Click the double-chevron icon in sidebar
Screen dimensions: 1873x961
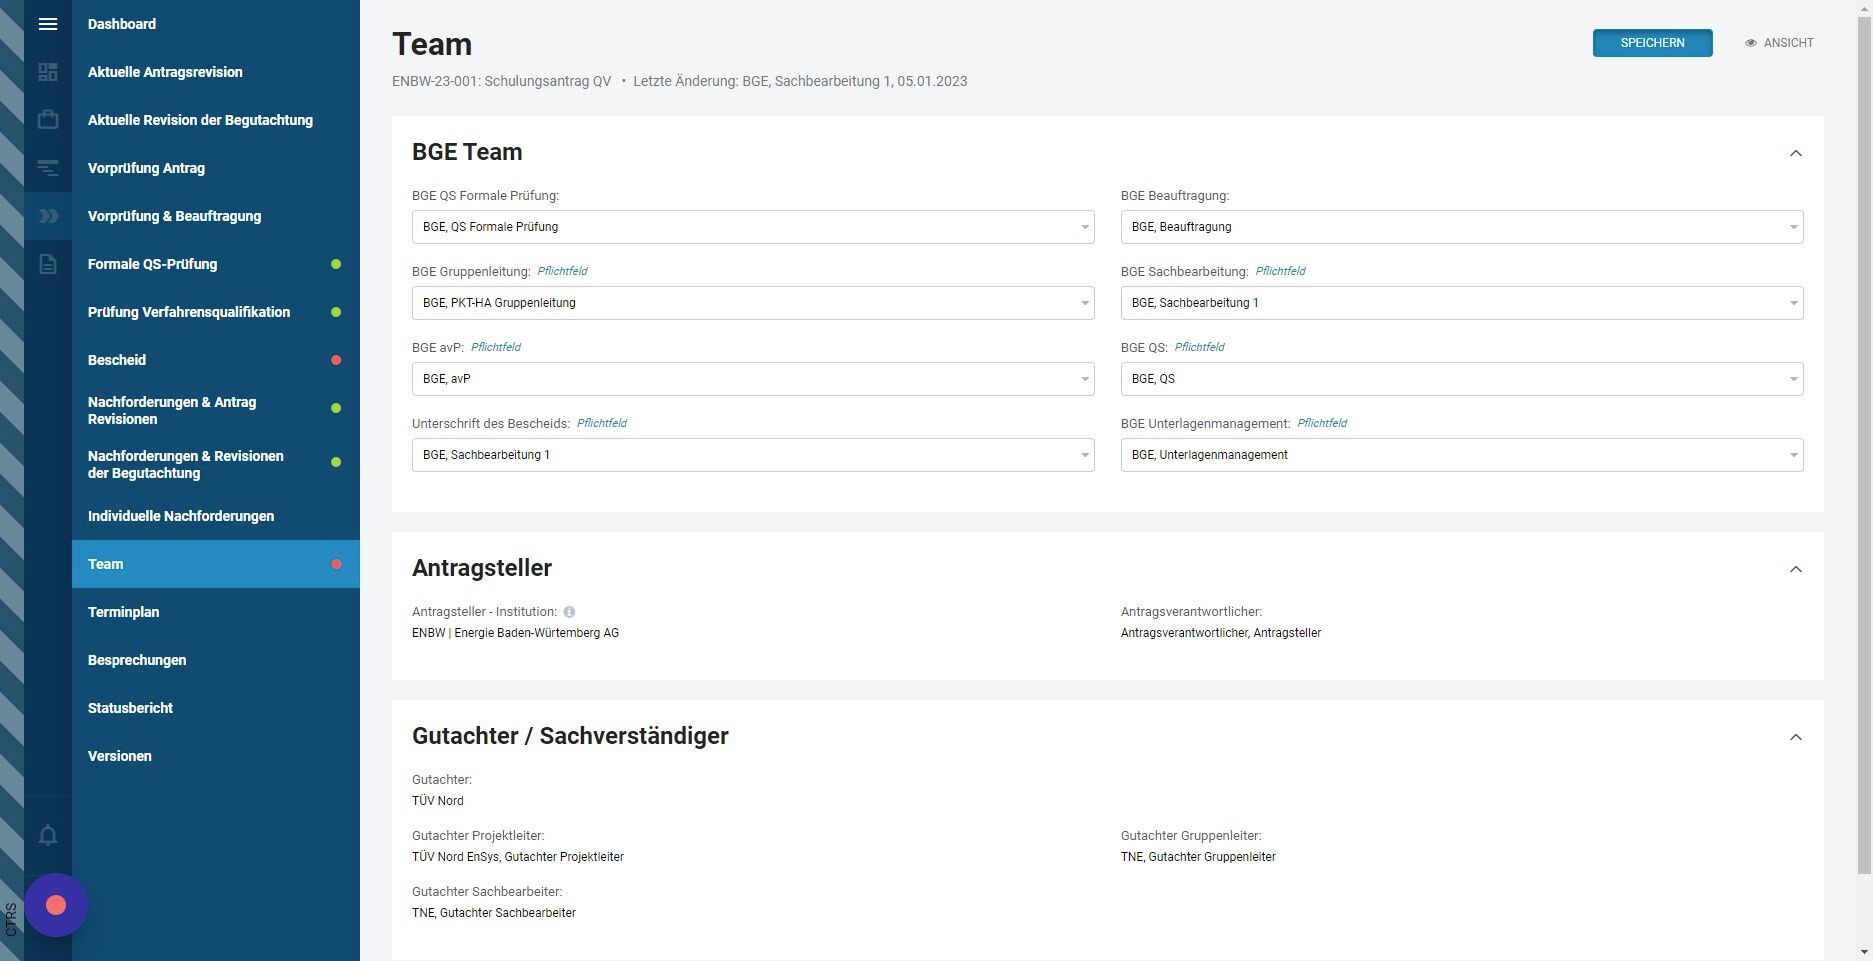point(48,216)
